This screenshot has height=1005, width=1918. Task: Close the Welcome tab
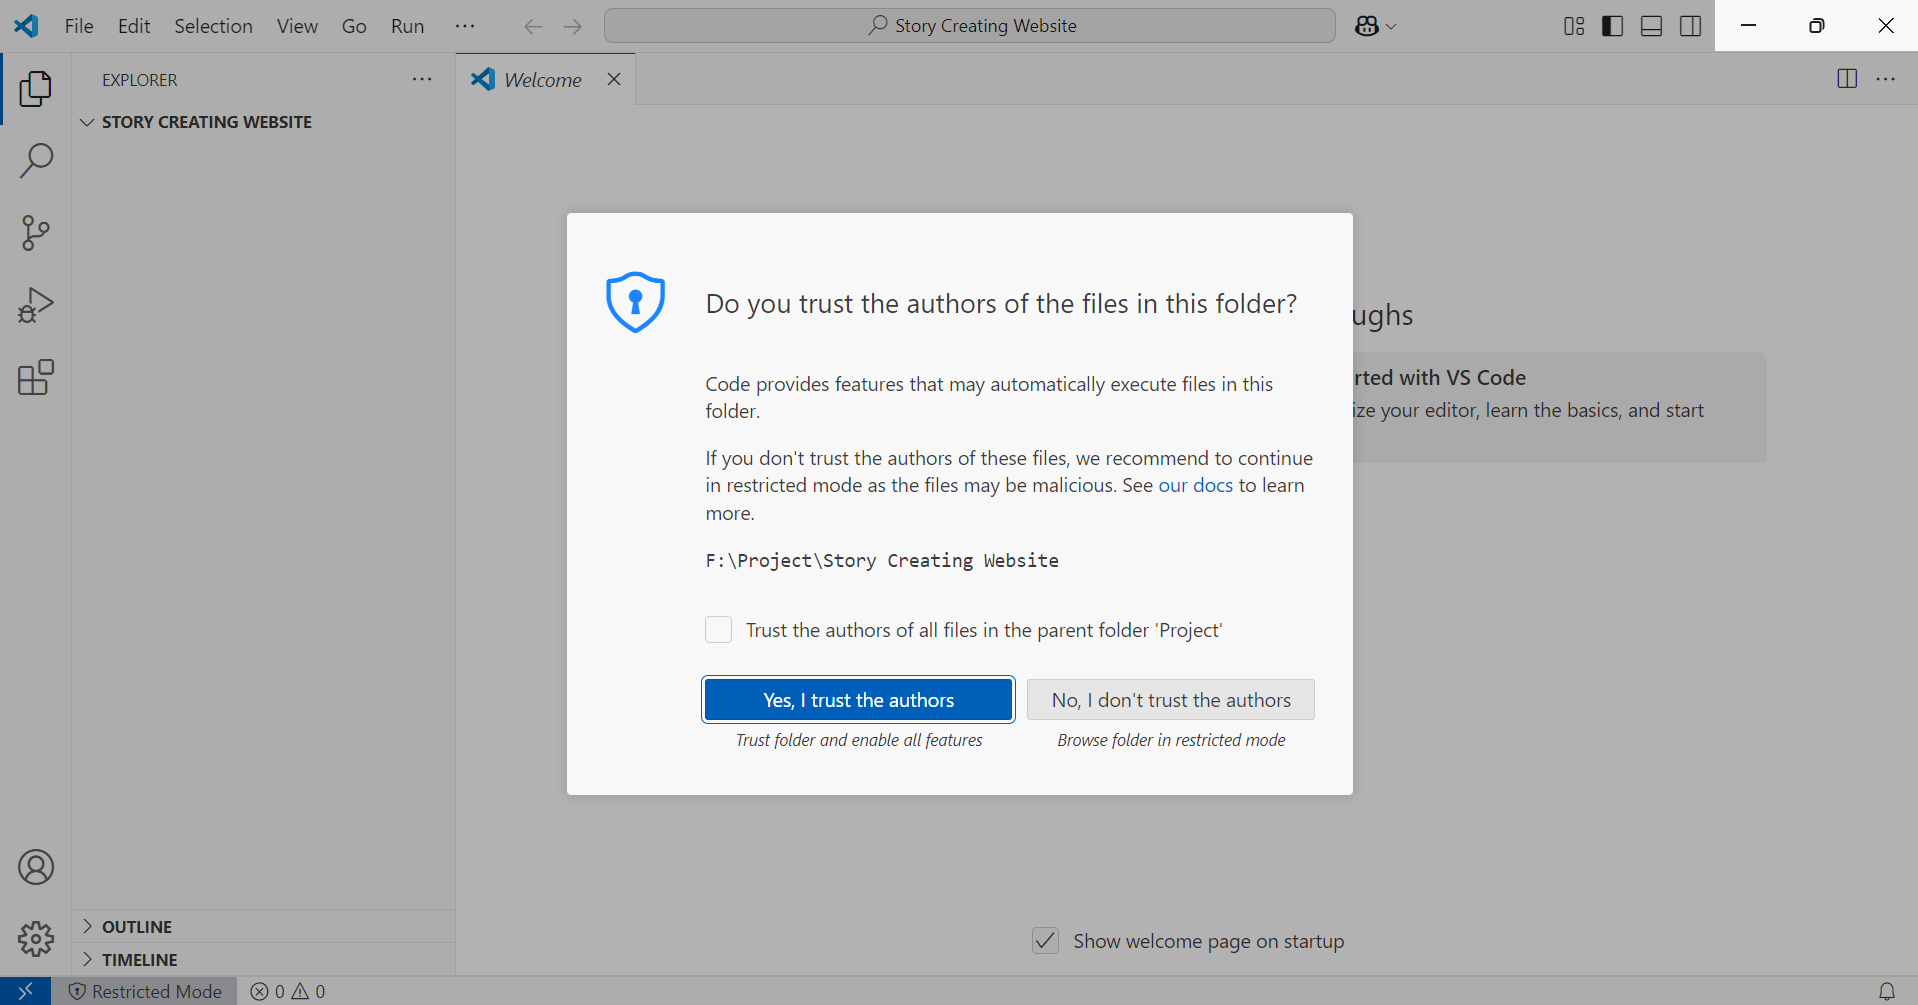point(614,79)
